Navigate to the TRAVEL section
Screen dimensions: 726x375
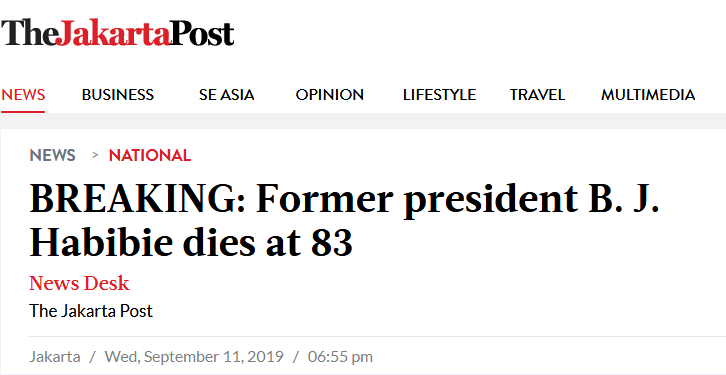(x=537, y=94)
